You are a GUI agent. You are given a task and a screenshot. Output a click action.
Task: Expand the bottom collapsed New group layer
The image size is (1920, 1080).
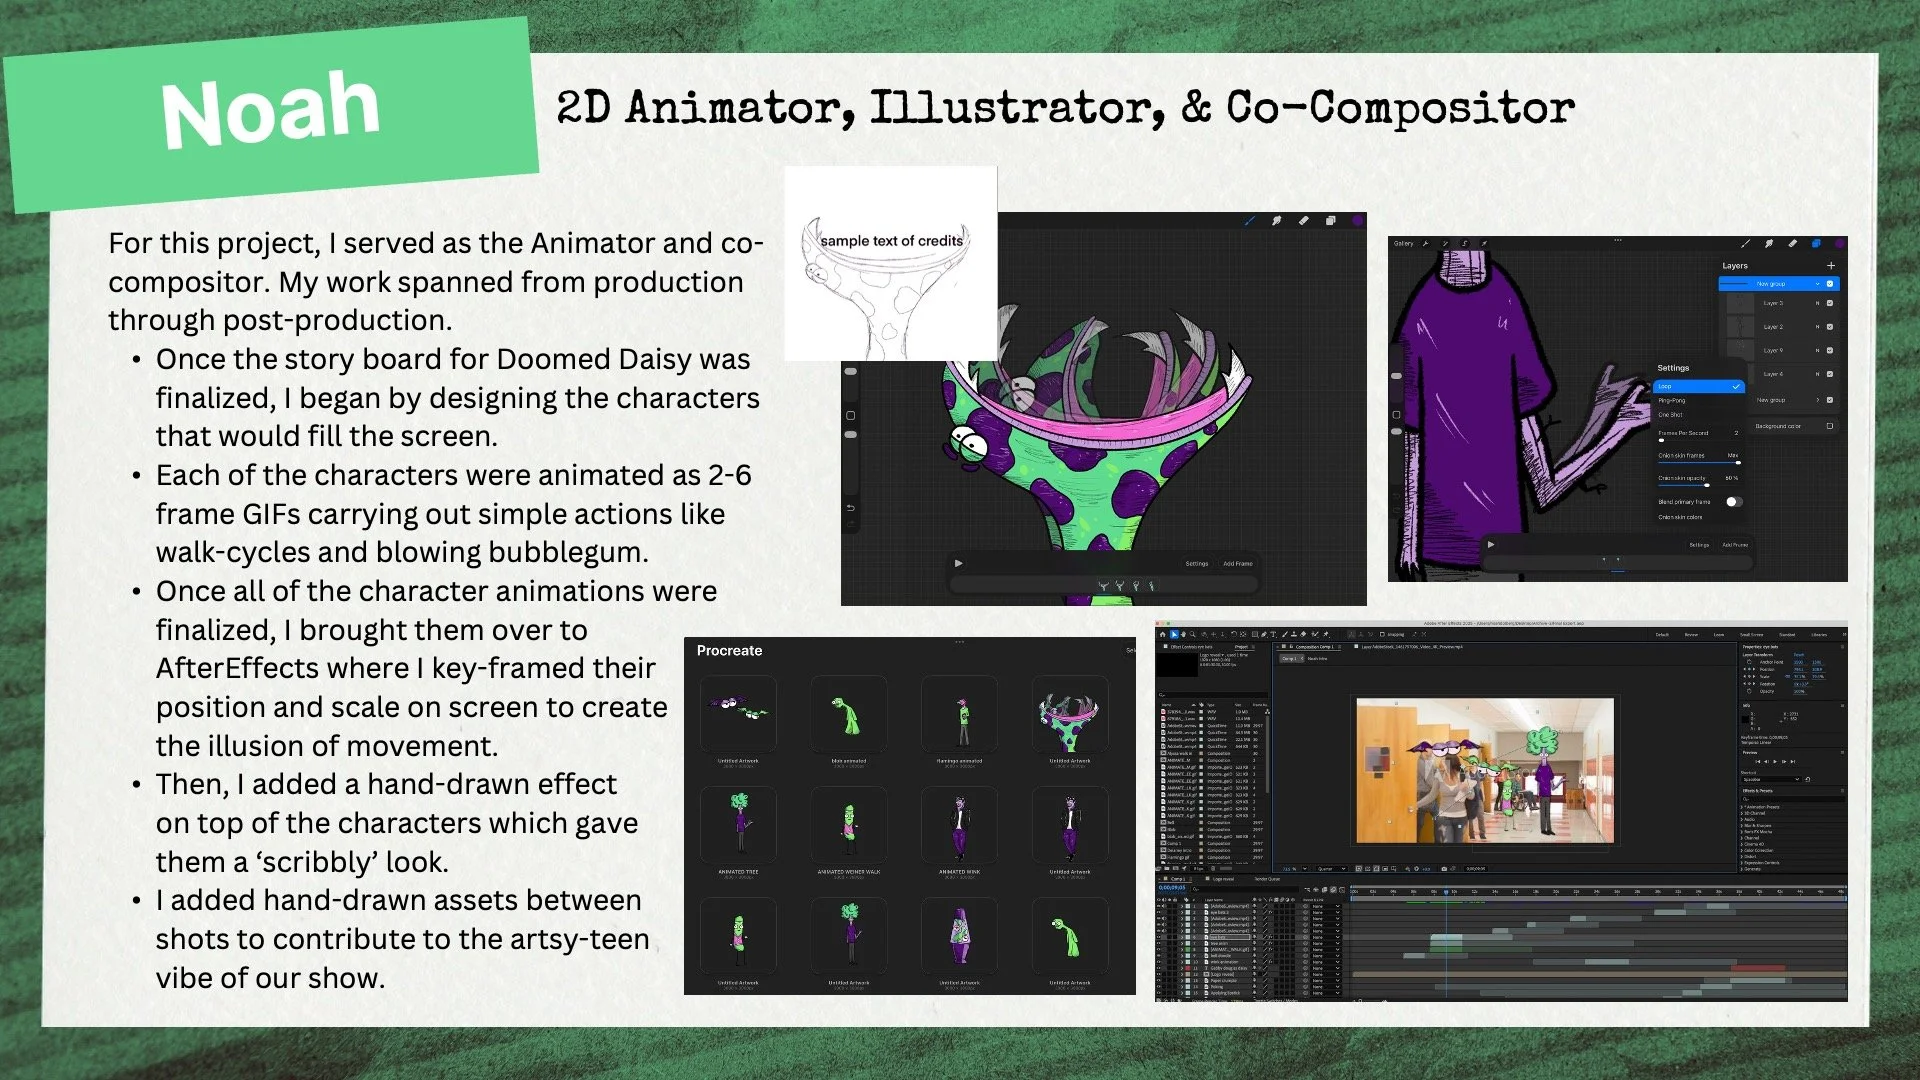(1818, 400)
